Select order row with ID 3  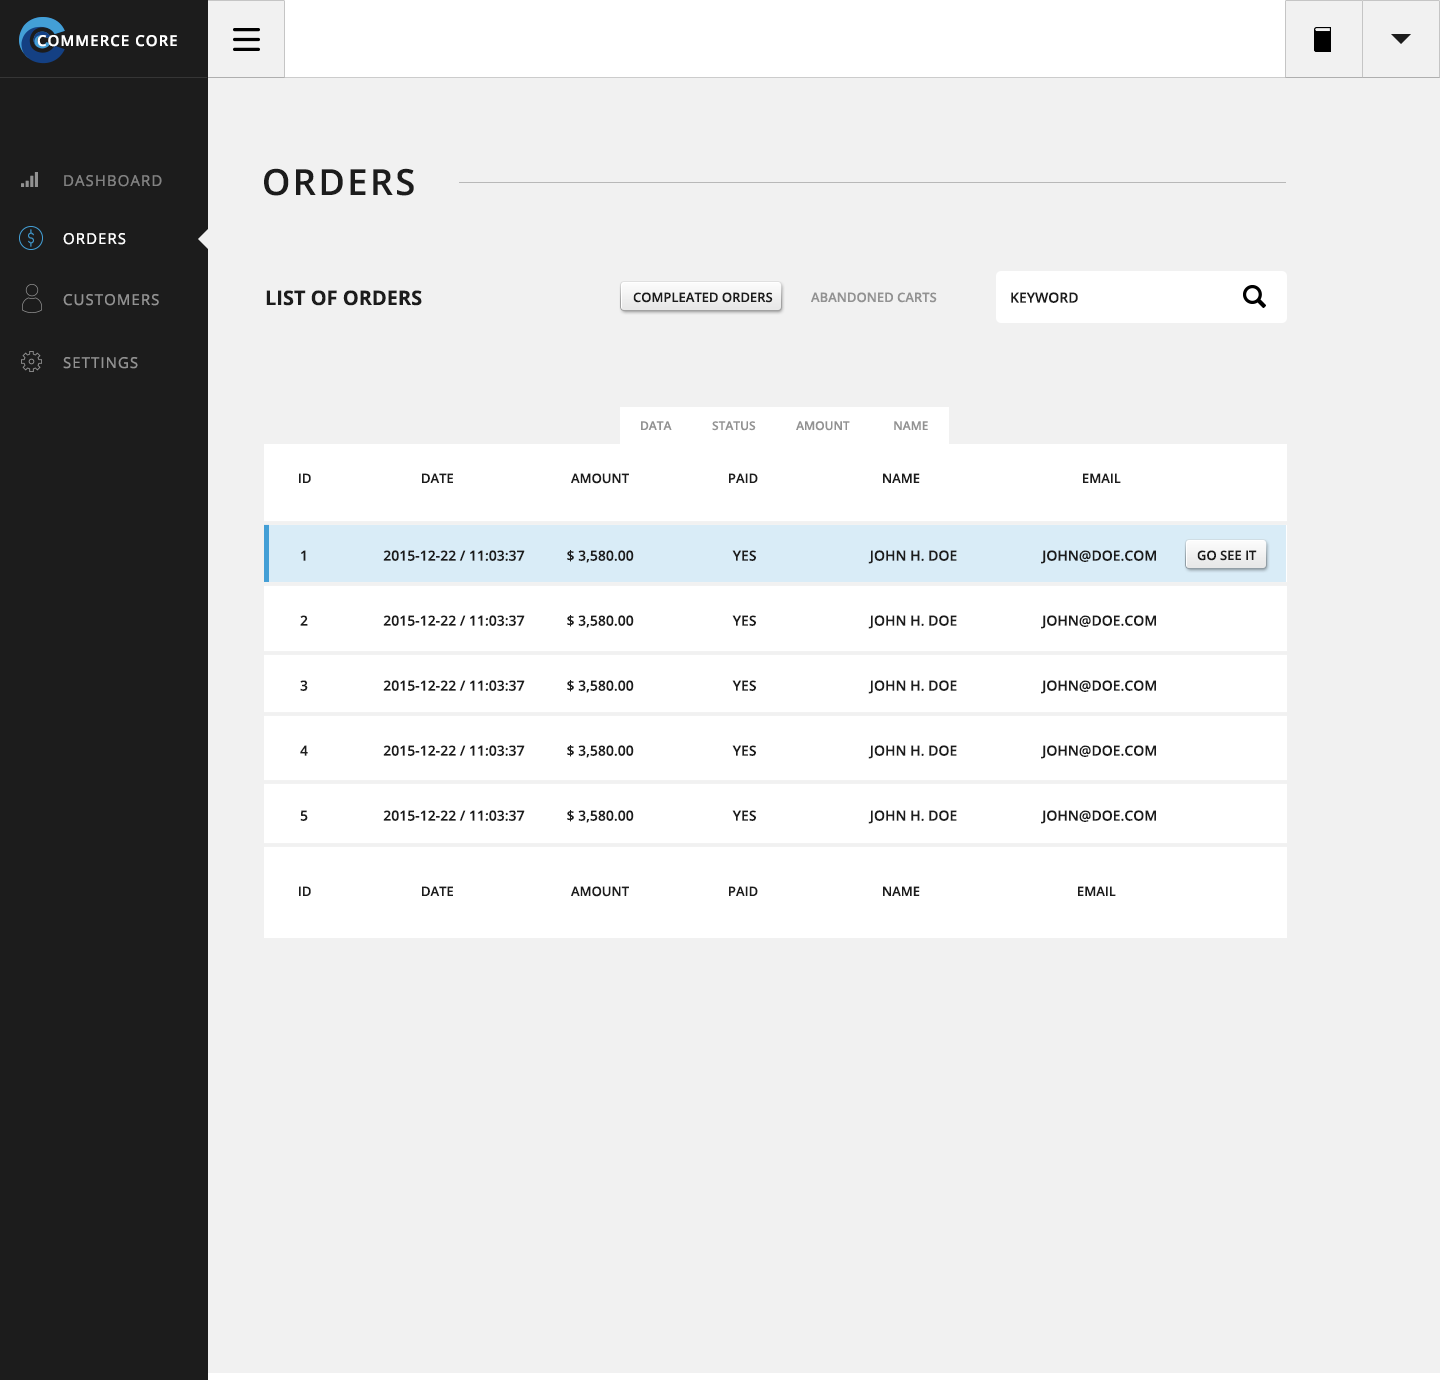775,686
